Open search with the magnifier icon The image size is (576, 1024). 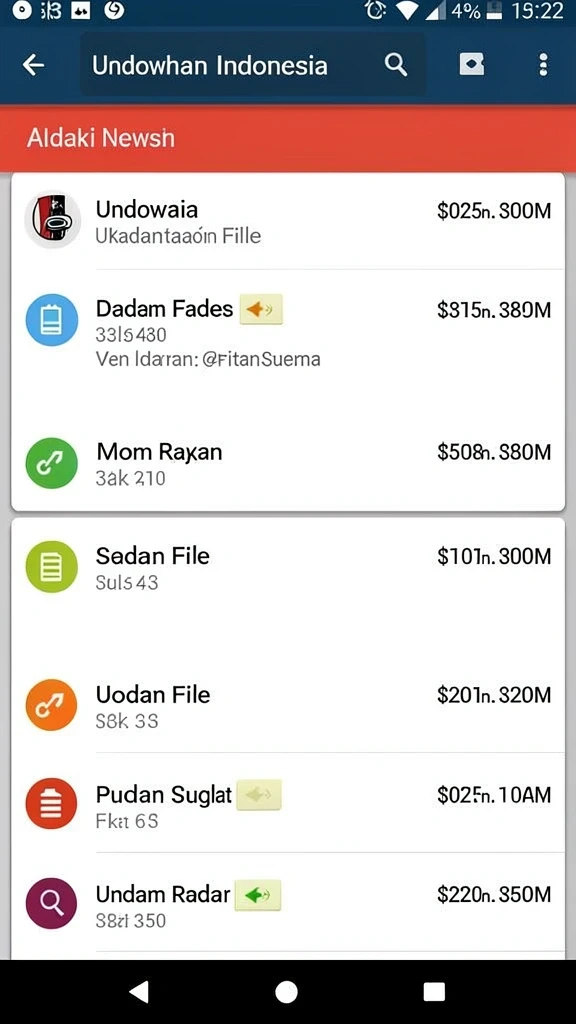(396, 65)
